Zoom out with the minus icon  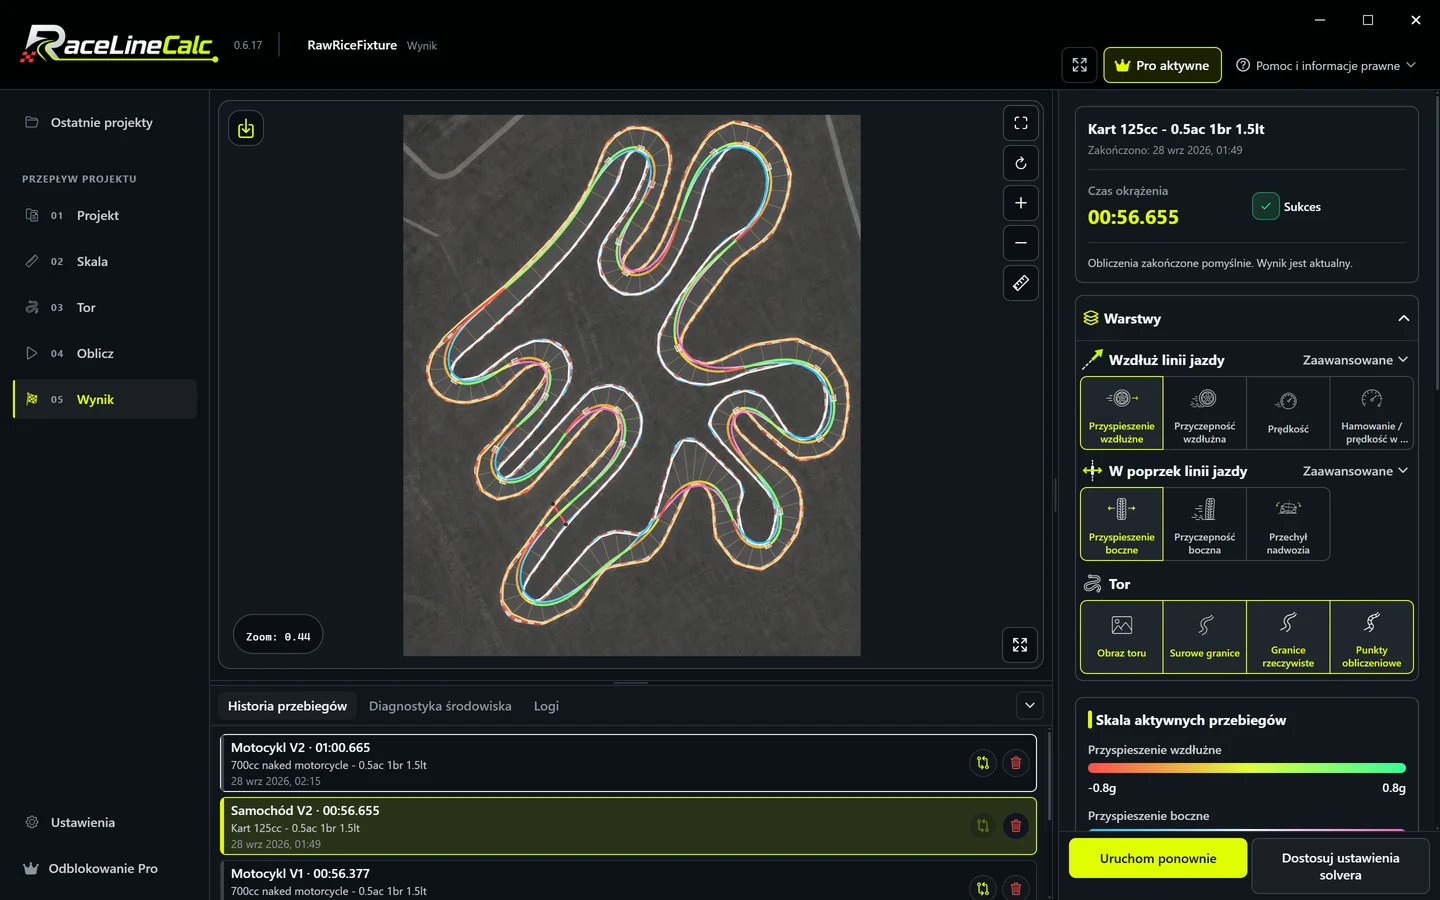pyautogui.click(x=1020, y=243)
